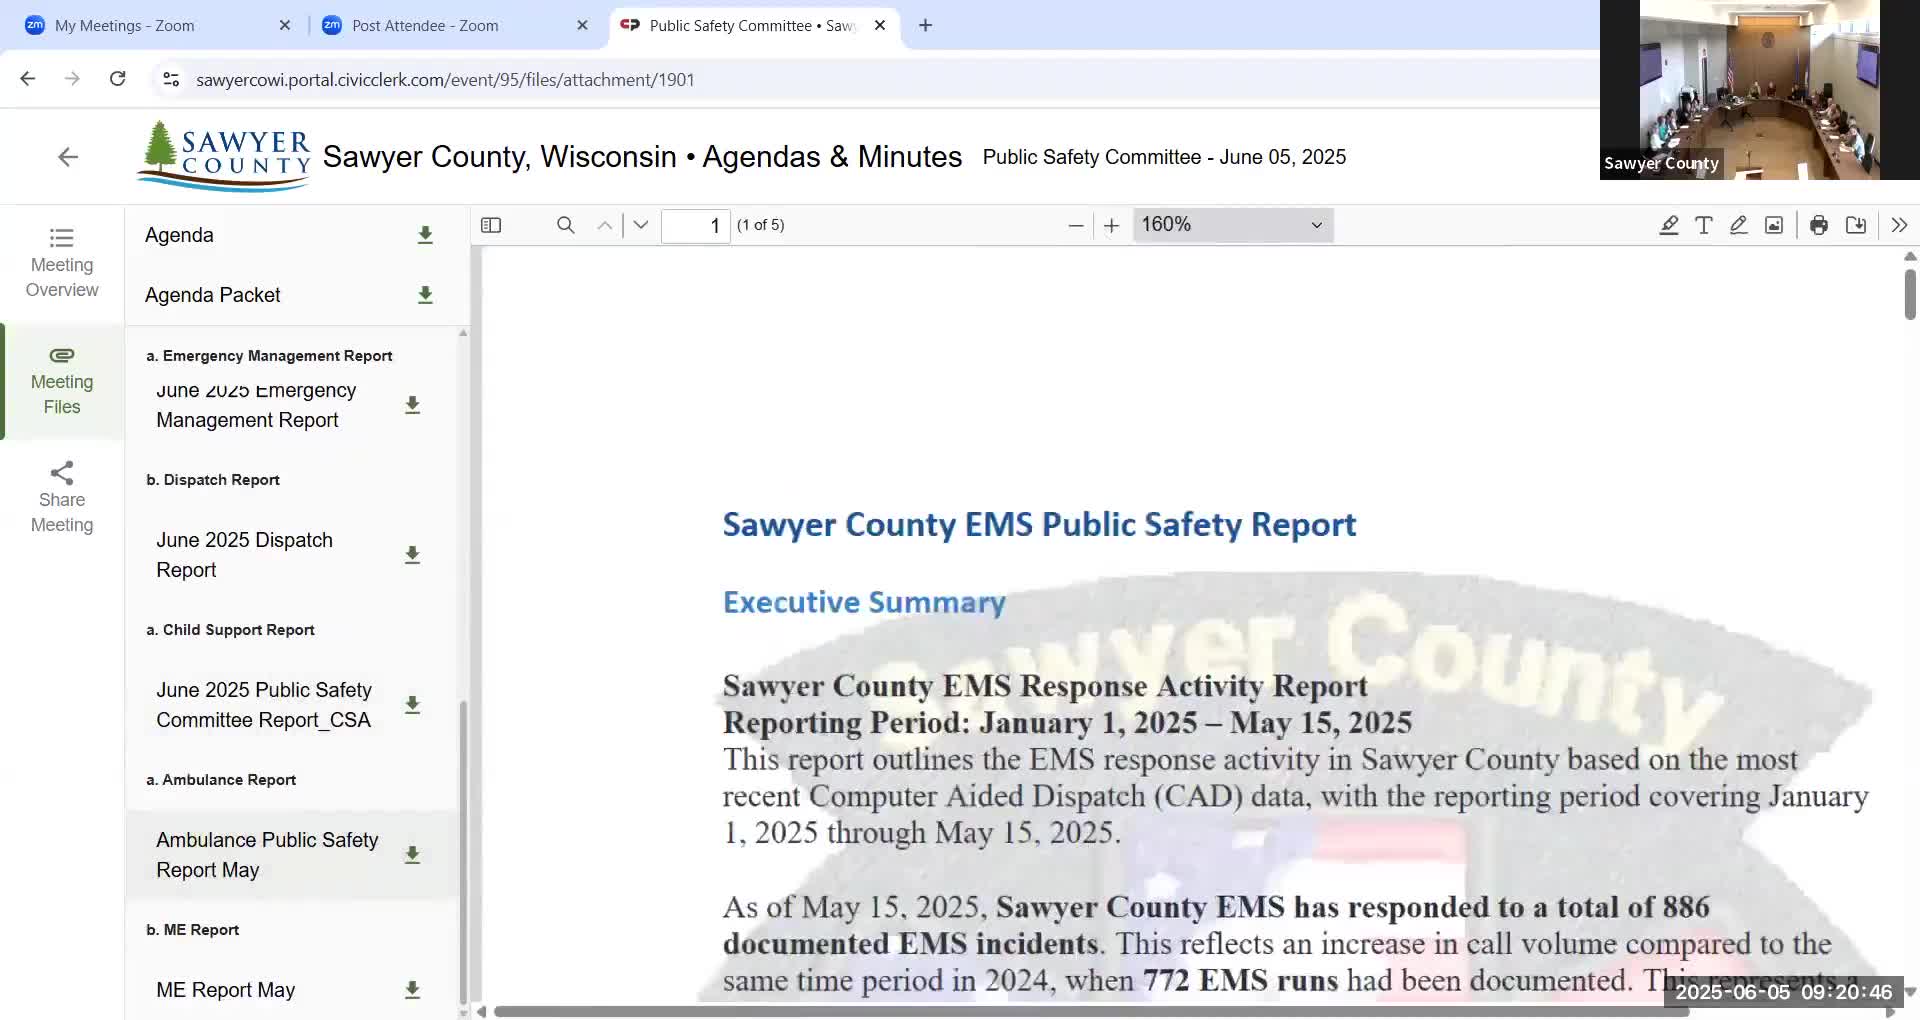The width and height of the screenshot is (1920, 1020).
Task: Zoom out with the minus control
Action: click(x=1075, y=225)
